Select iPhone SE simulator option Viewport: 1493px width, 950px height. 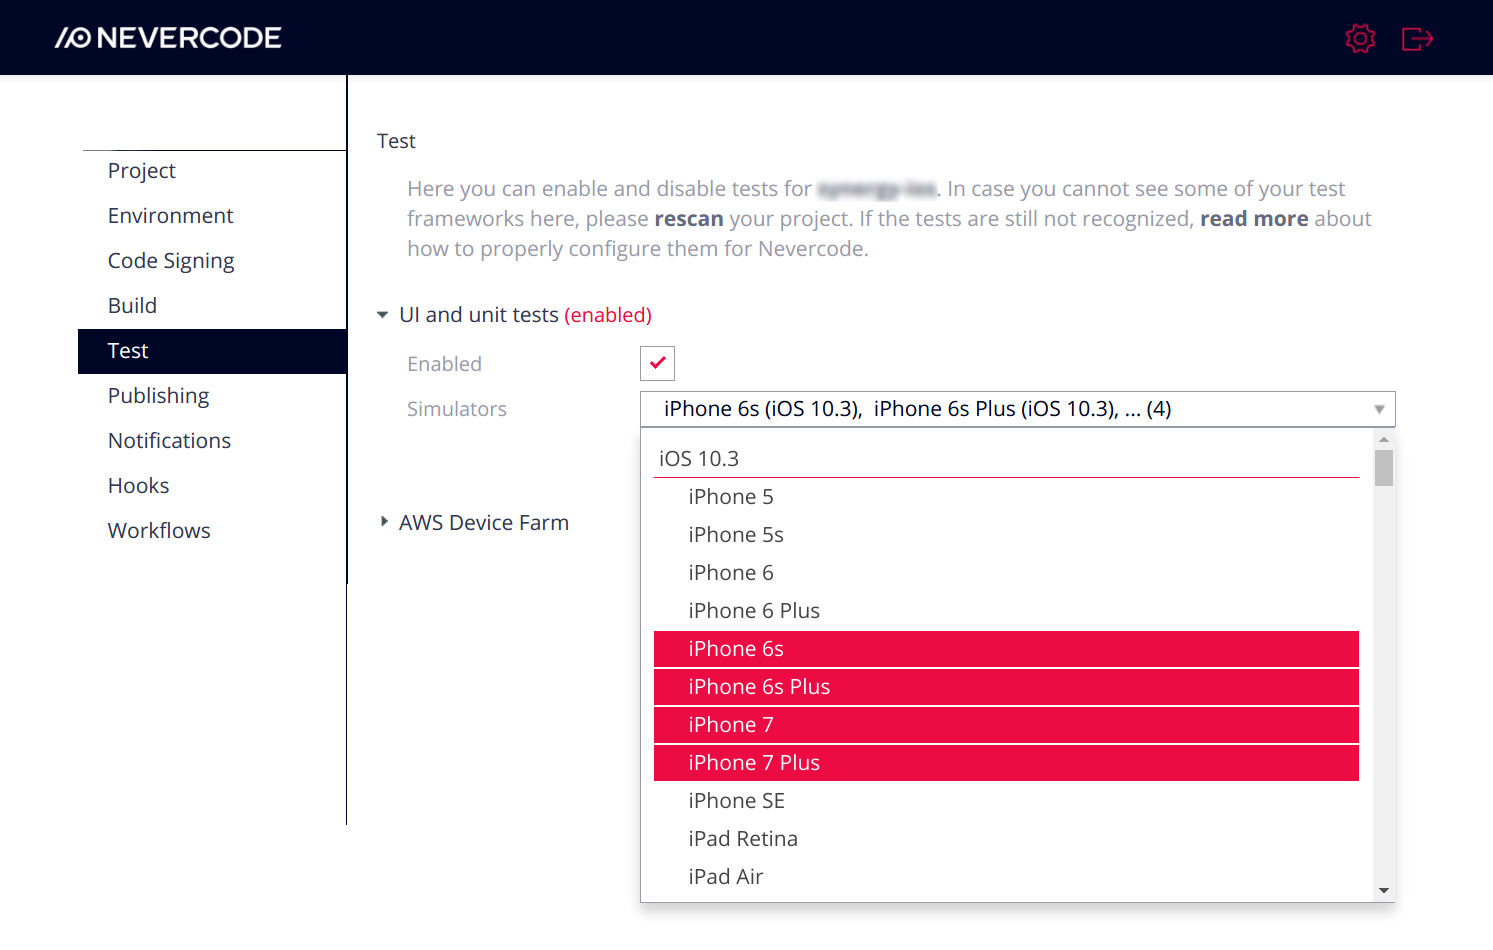point(1006,801)
